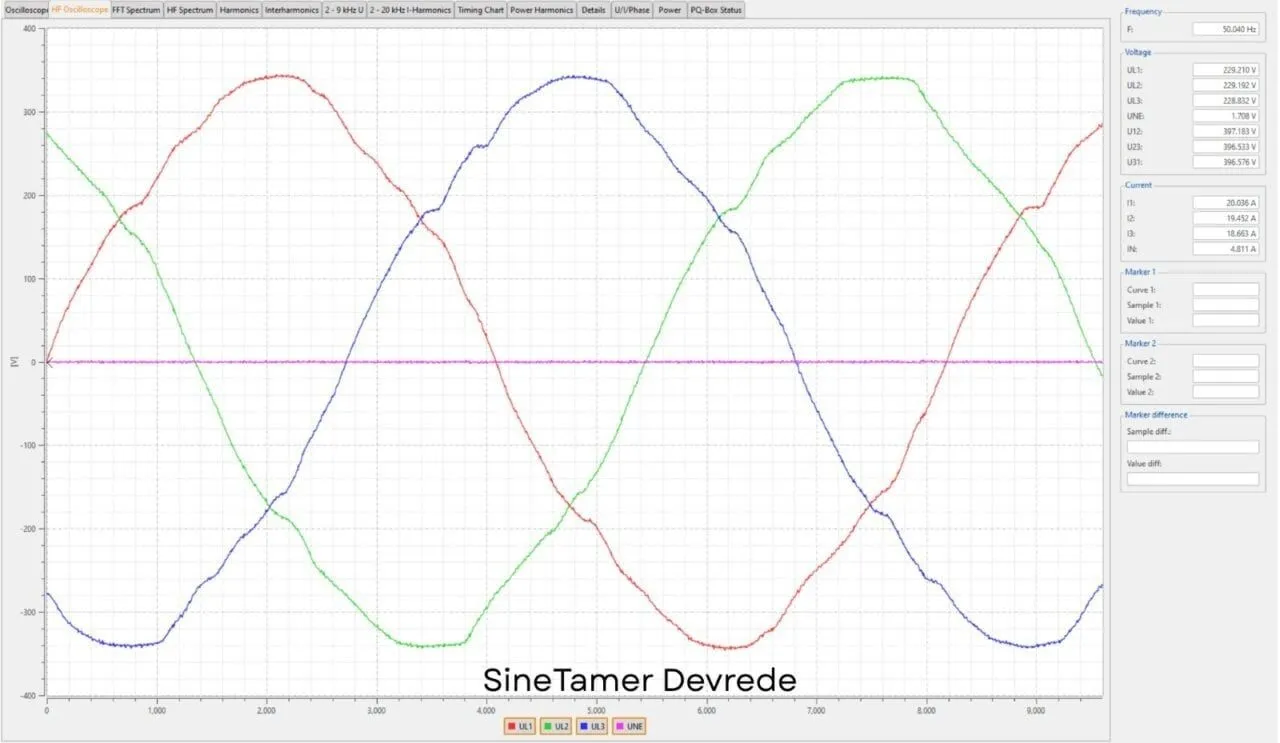1280x743 pixels.
Task: Click the Marker difference Value diff field
Action: pyautogui.click(x=1192, y=479)
